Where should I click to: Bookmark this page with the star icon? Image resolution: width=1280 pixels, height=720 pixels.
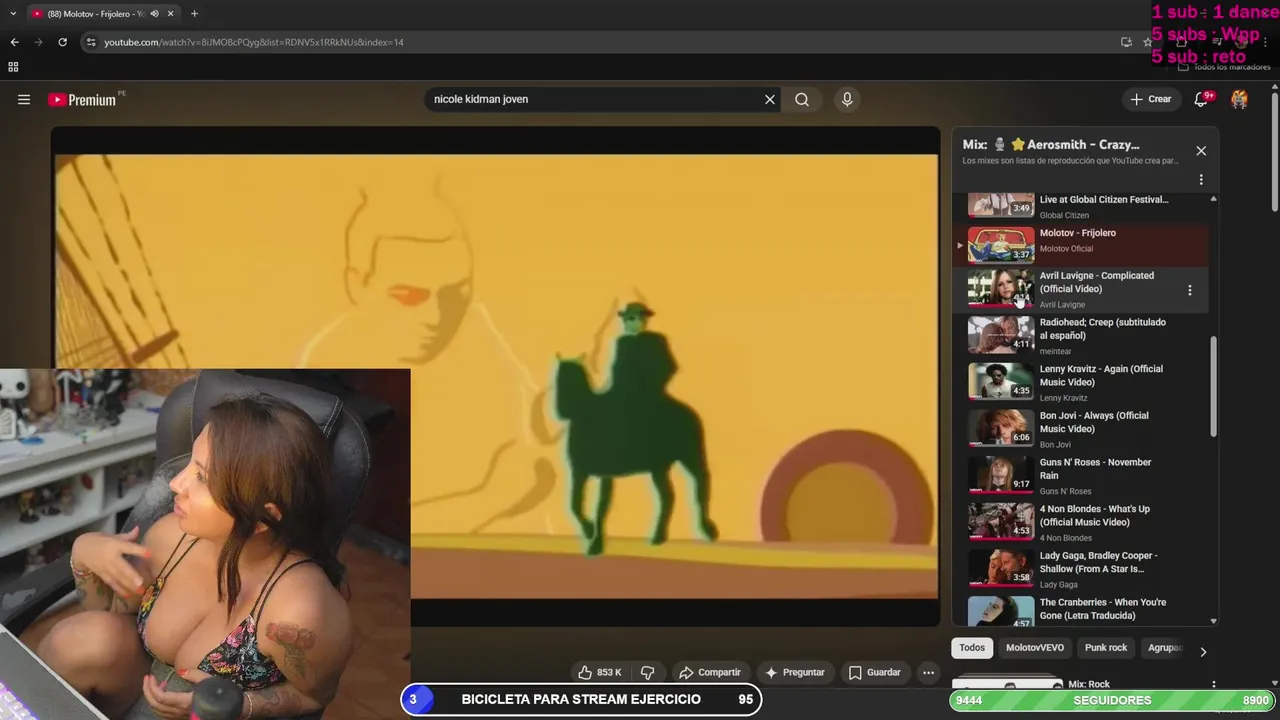1147,42
